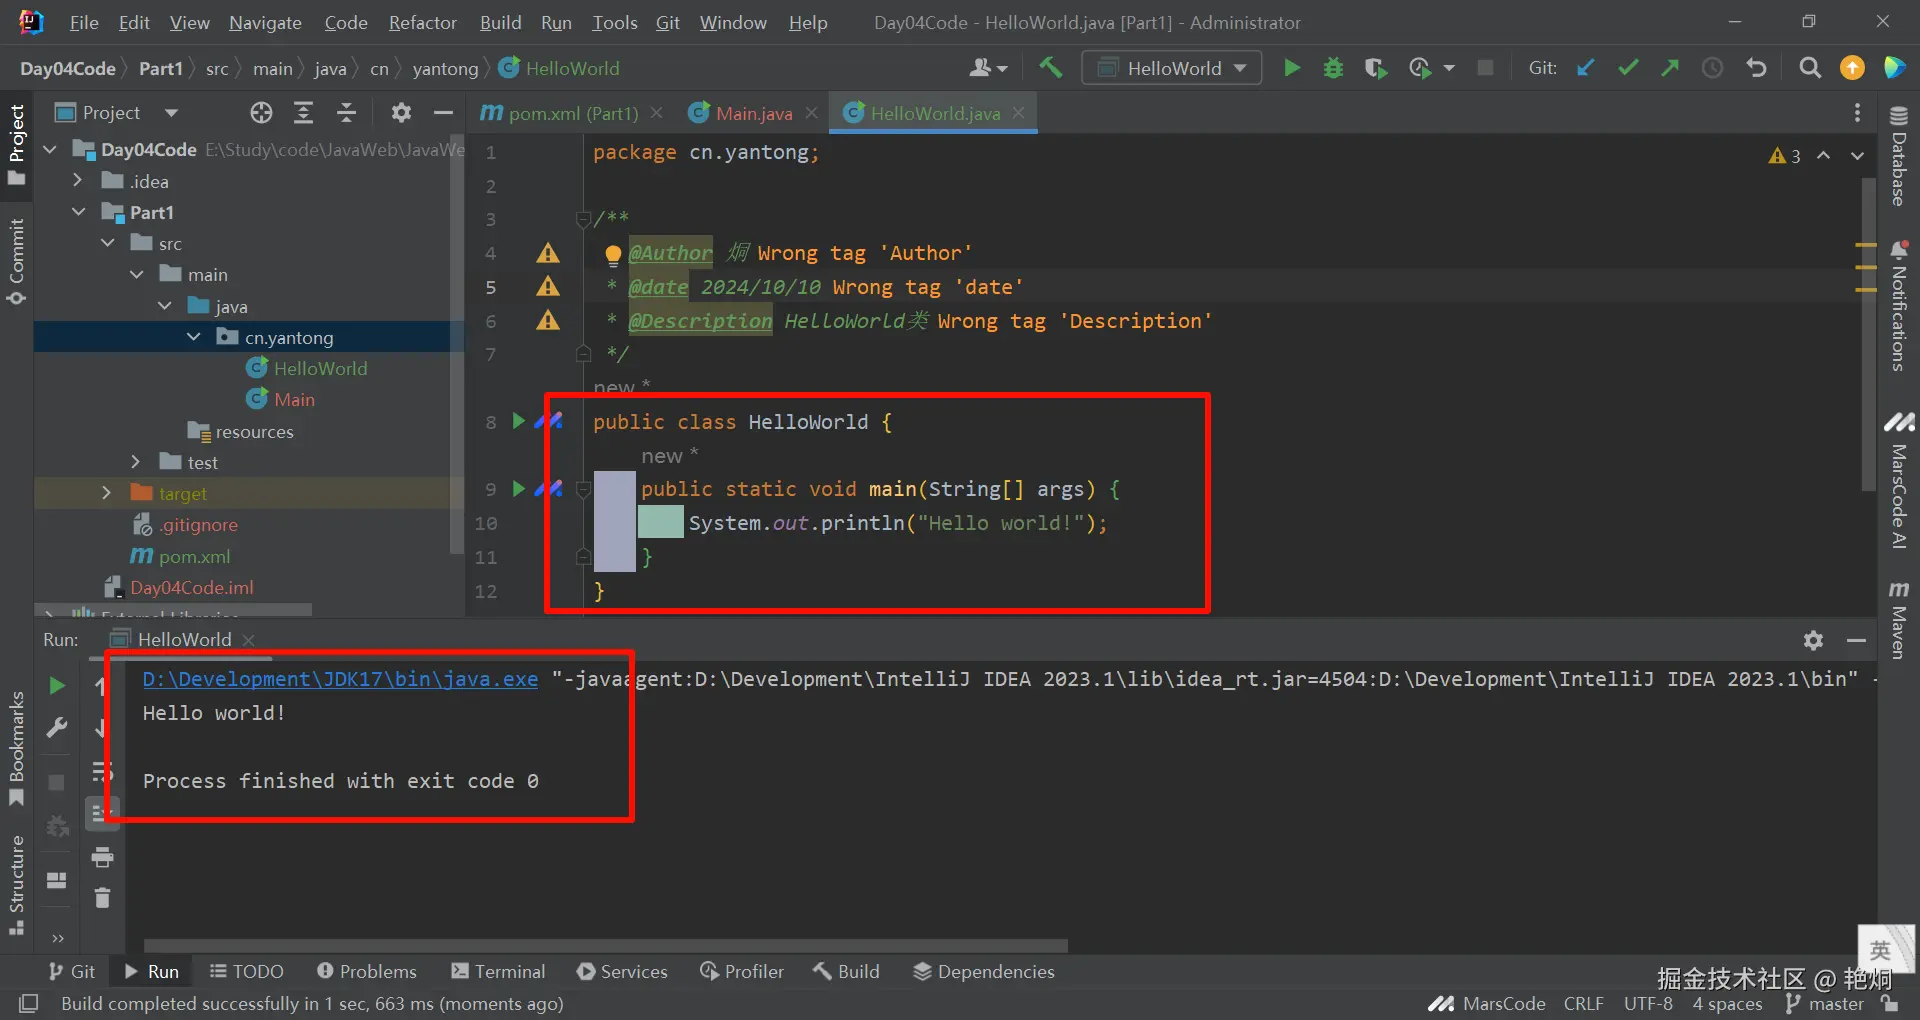Change UTF-8 file encoding

(1648, 1004)
